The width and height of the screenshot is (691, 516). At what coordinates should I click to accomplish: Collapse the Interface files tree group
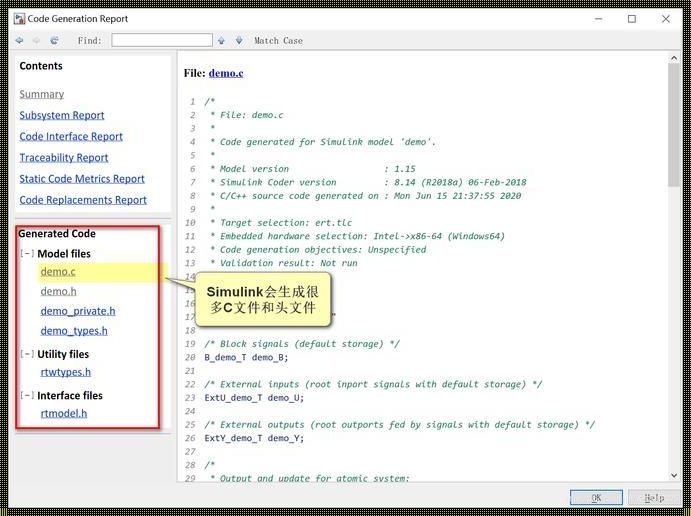pyautogui.click(x=27, y=395)
